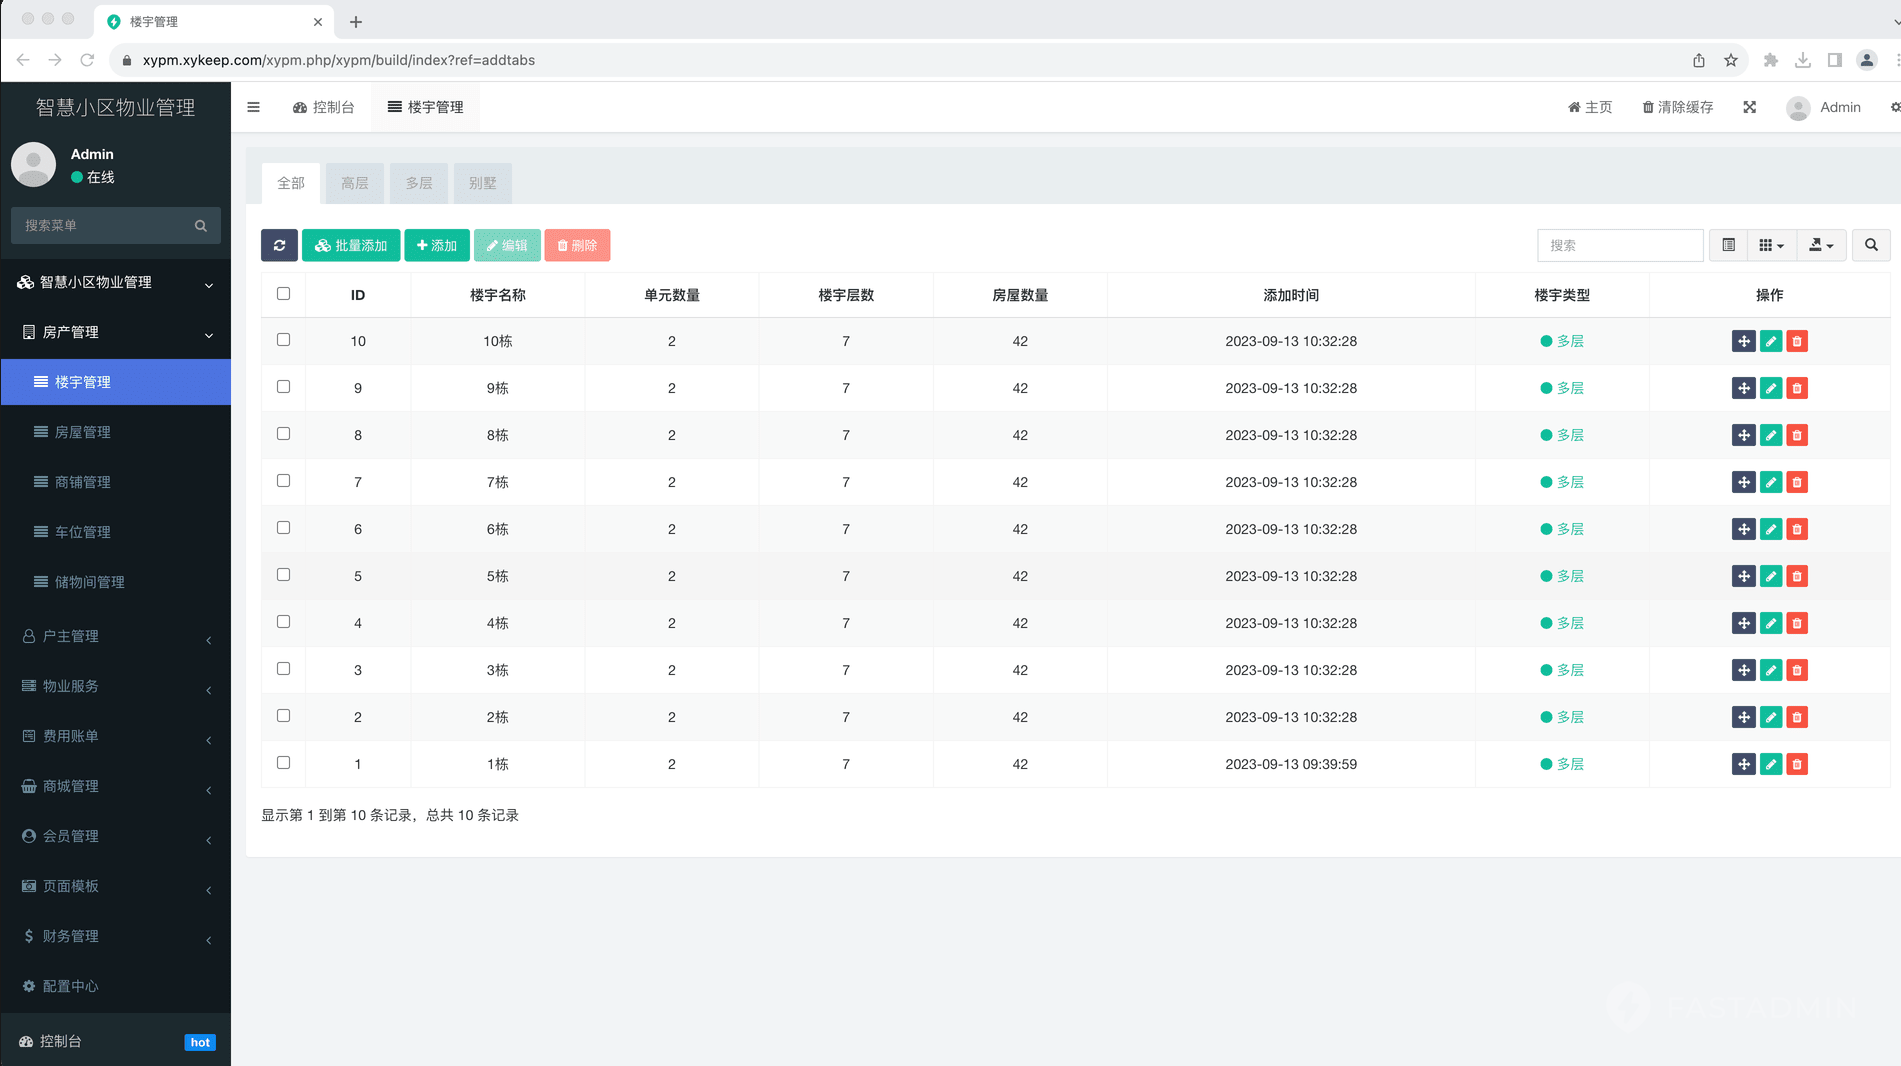
Task: Click the 批量添加 button
Action: pyautogui.click(x=351, y=245)
